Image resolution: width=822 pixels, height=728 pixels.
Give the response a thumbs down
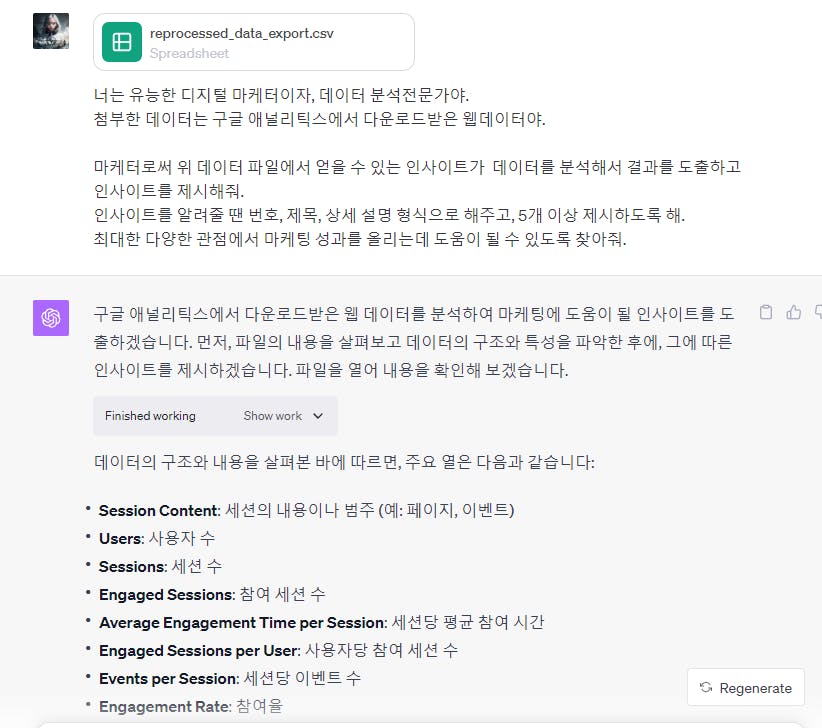[818, 312]
